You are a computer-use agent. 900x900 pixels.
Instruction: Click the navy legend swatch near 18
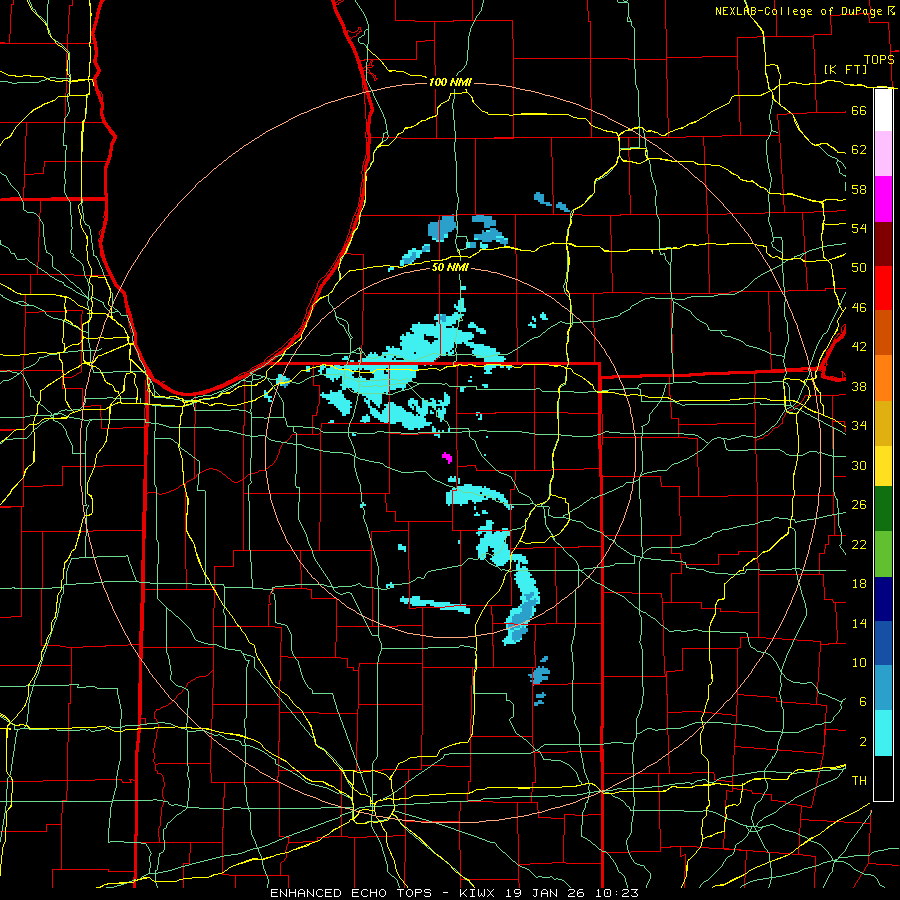[883, 599]
